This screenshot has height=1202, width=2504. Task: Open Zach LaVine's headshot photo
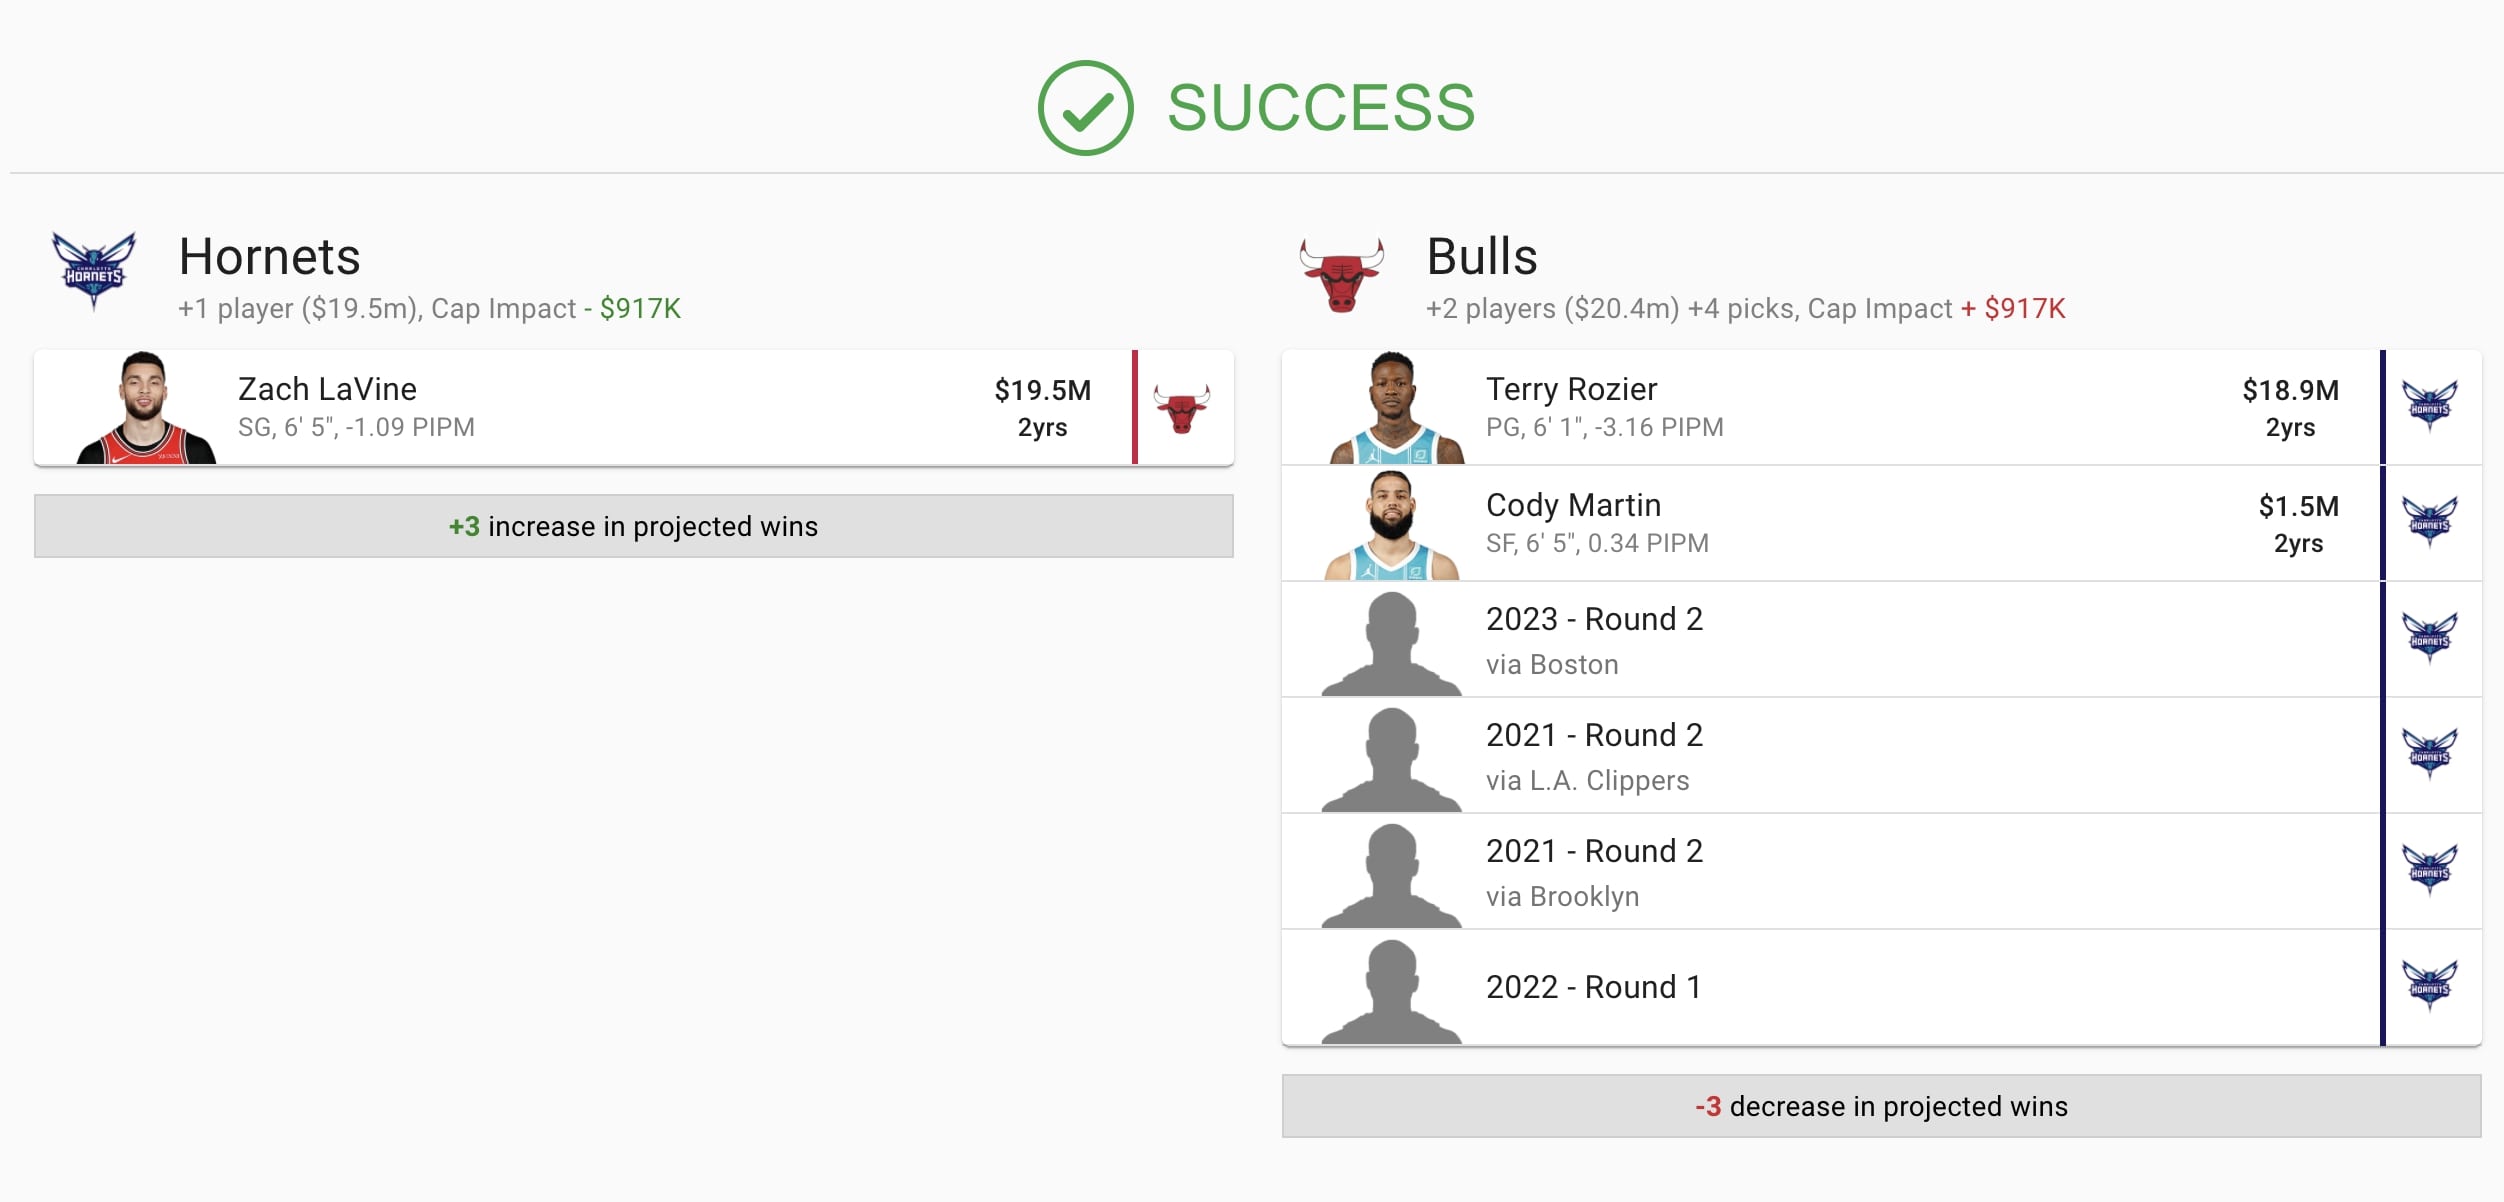(146, 408)
